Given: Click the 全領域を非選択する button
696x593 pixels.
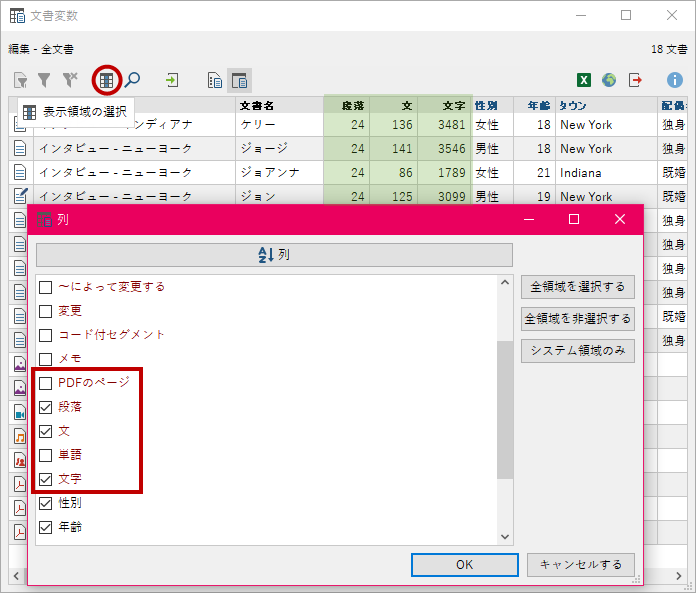Looking at the screenshot, I should click(x=578, y=319).
